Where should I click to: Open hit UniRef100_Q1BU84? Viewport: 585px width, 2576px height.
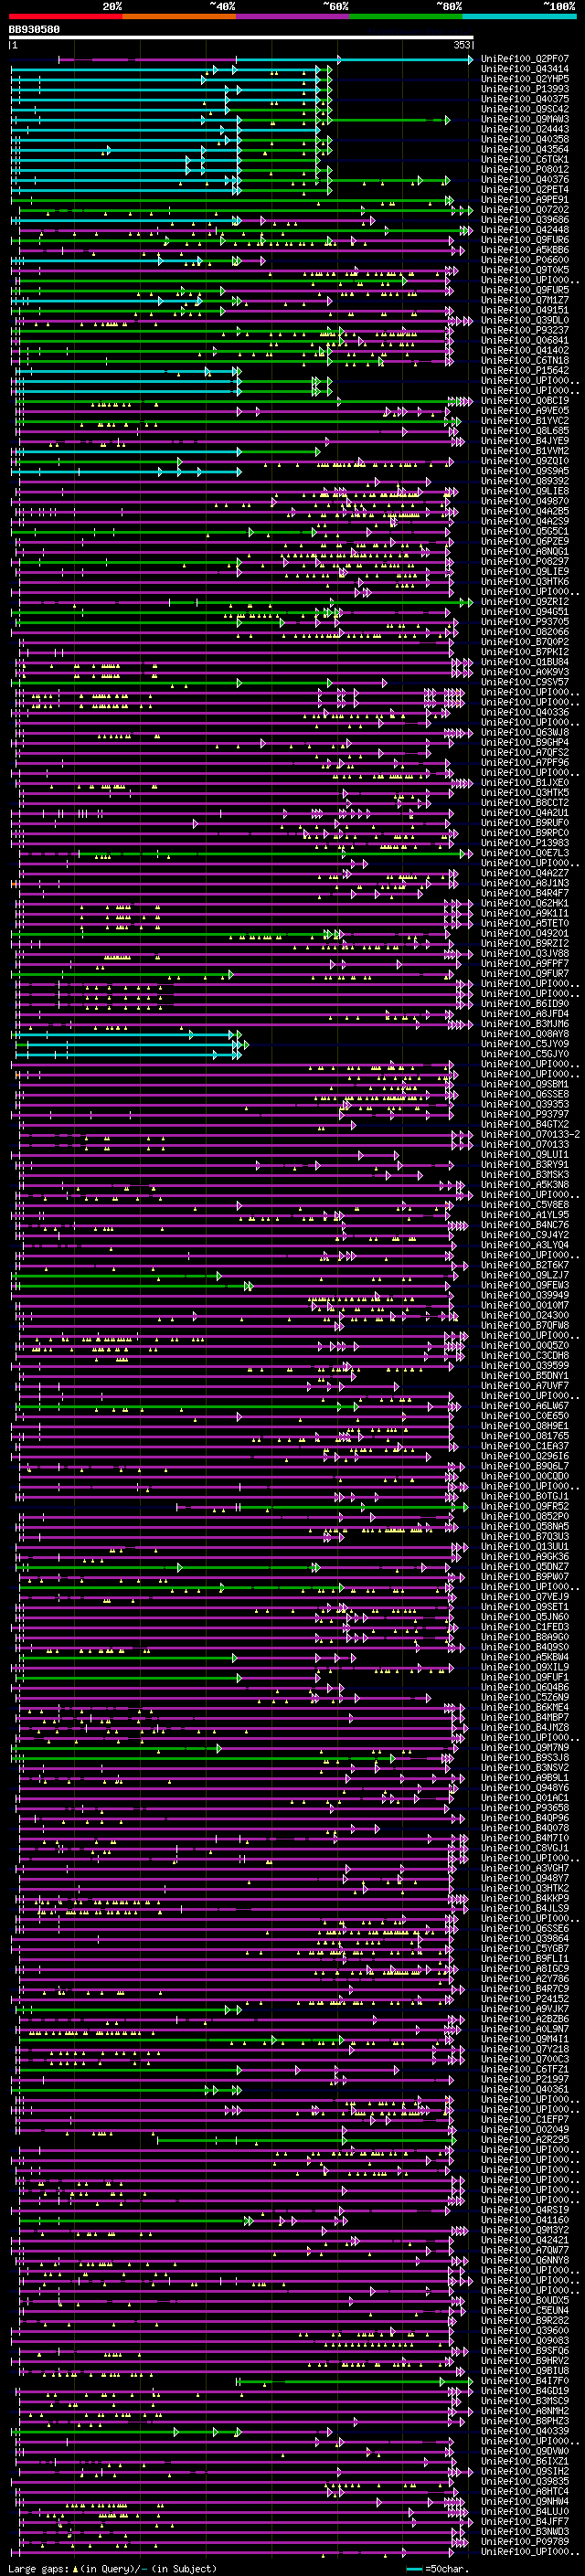click(x=524, y=662)
